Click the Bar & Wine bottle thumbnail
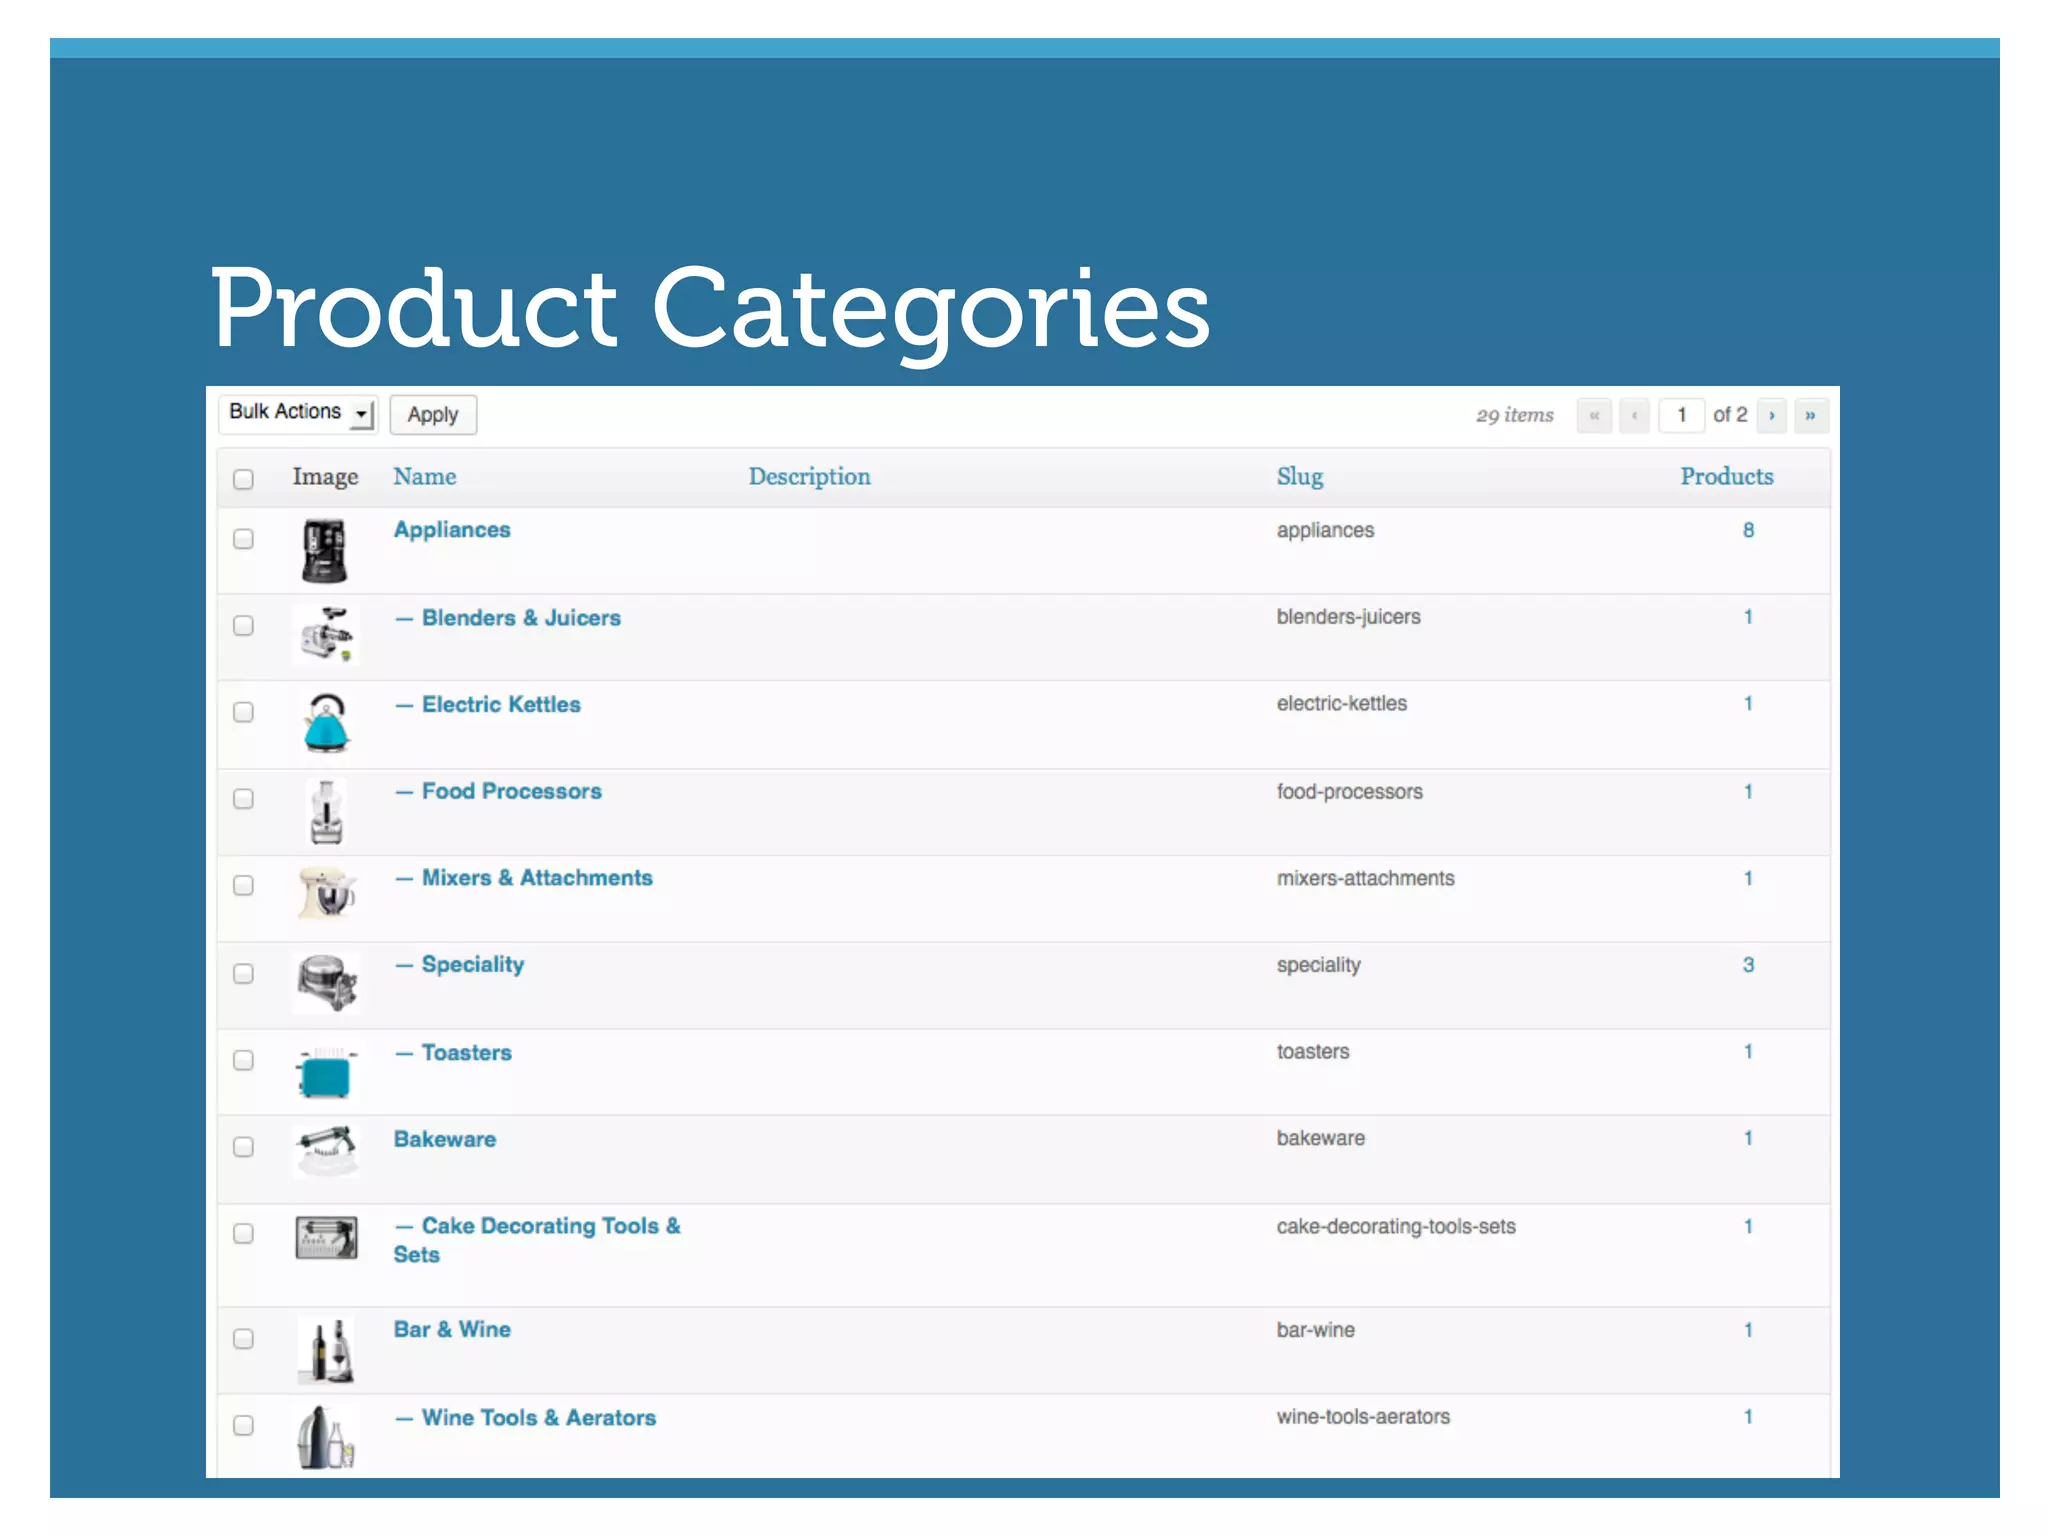2048x1536 pixels. pyautogui.click(x=327, y=1351)
